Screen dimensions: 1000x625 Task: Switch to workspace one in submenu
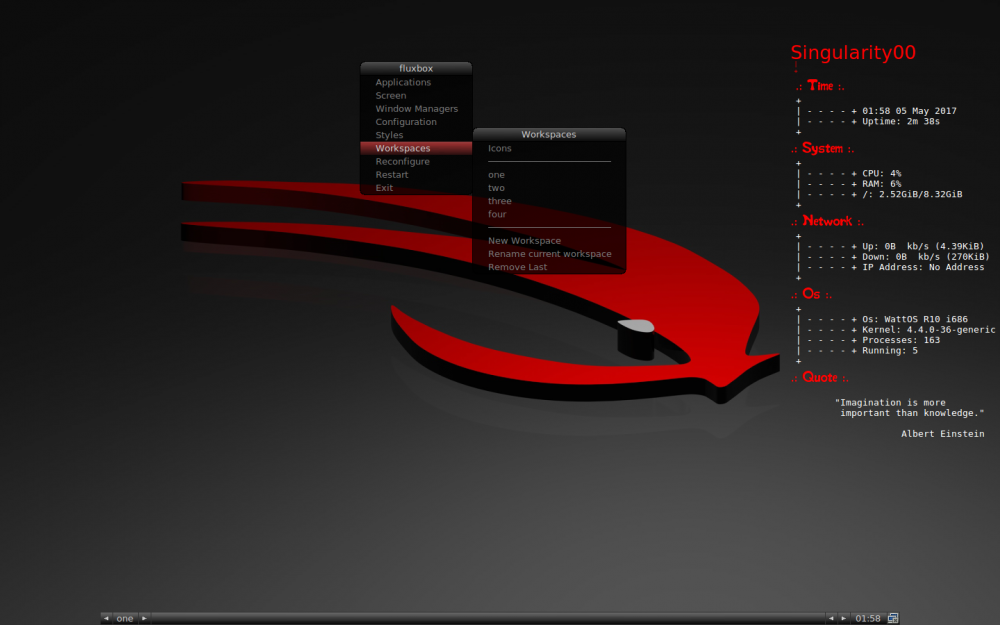(x=549, y=175)
